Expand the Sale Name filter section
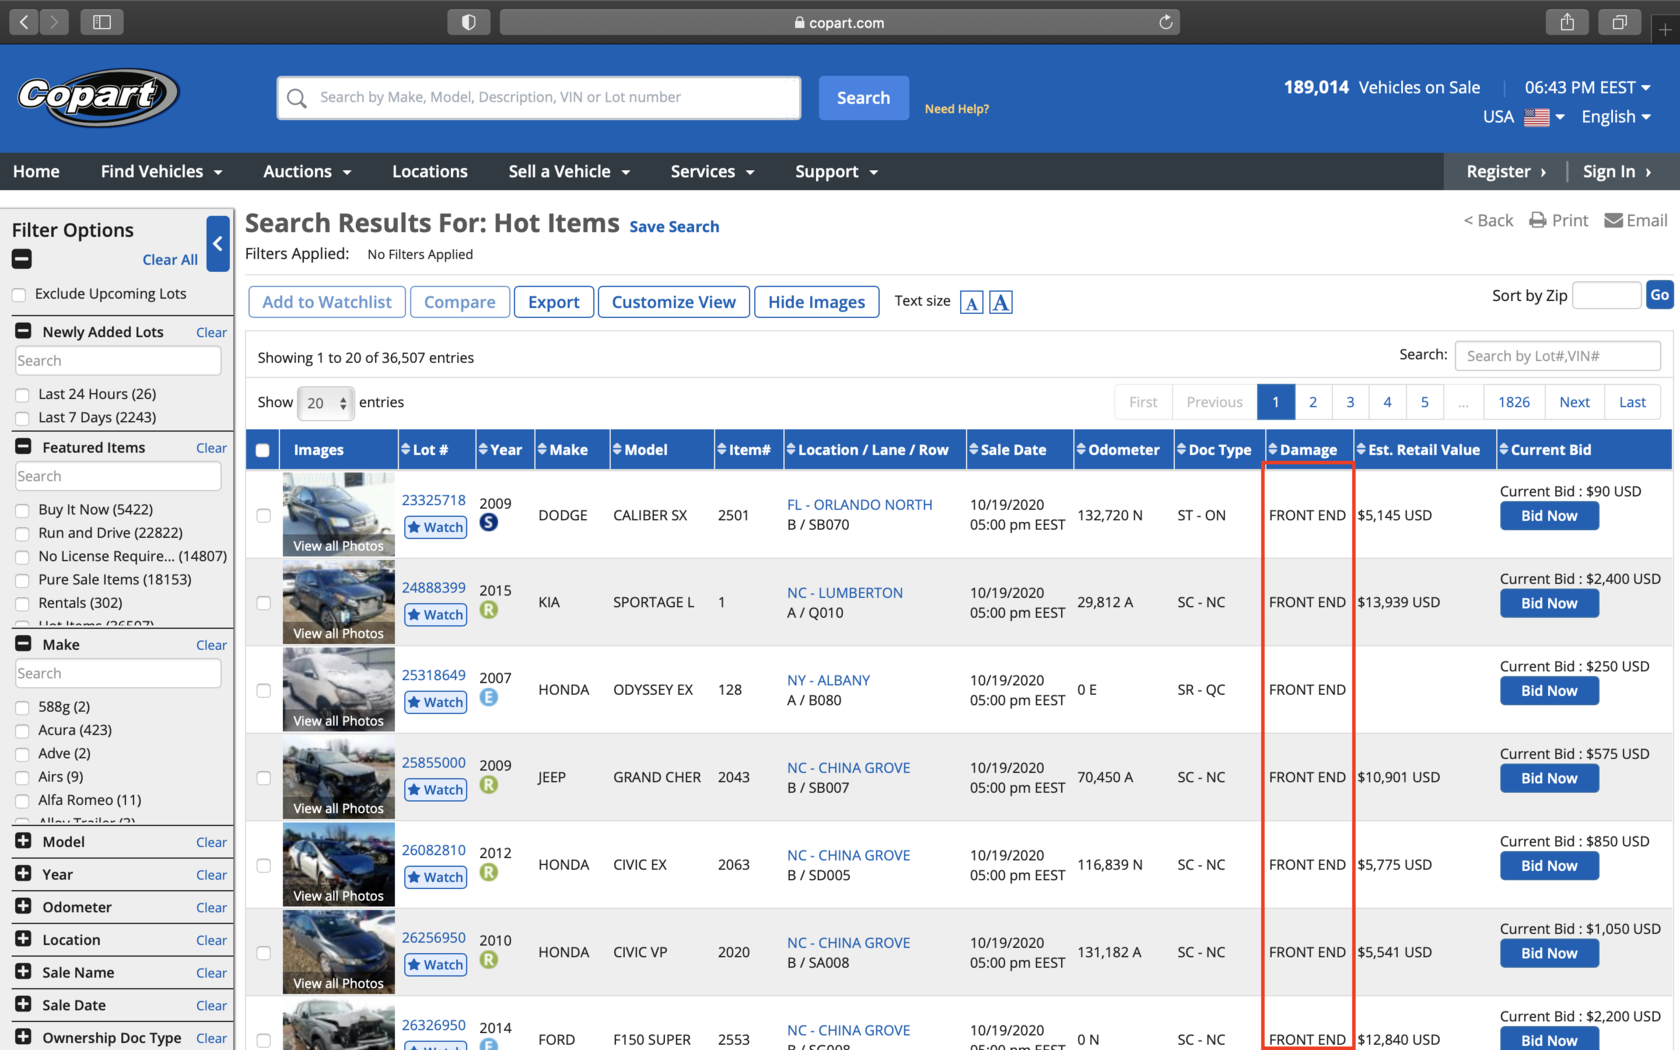Viewport: 1680px width, 1050px height. (x=23, y=972)
